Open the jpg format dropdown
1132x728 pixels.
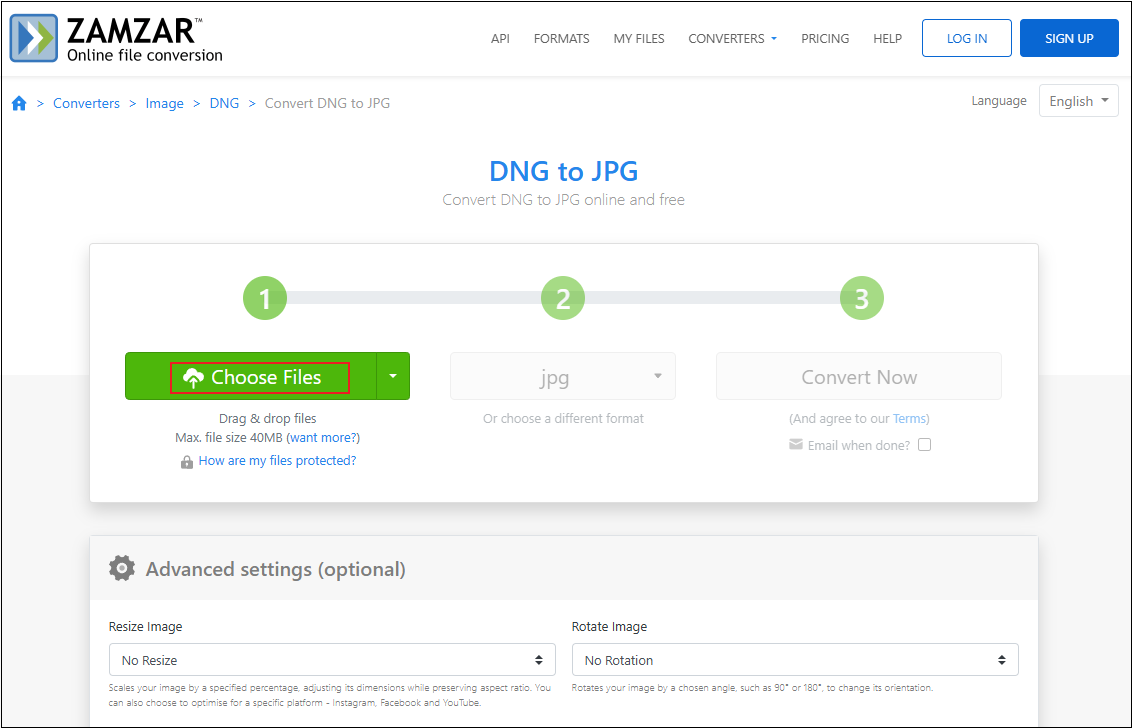563,376
